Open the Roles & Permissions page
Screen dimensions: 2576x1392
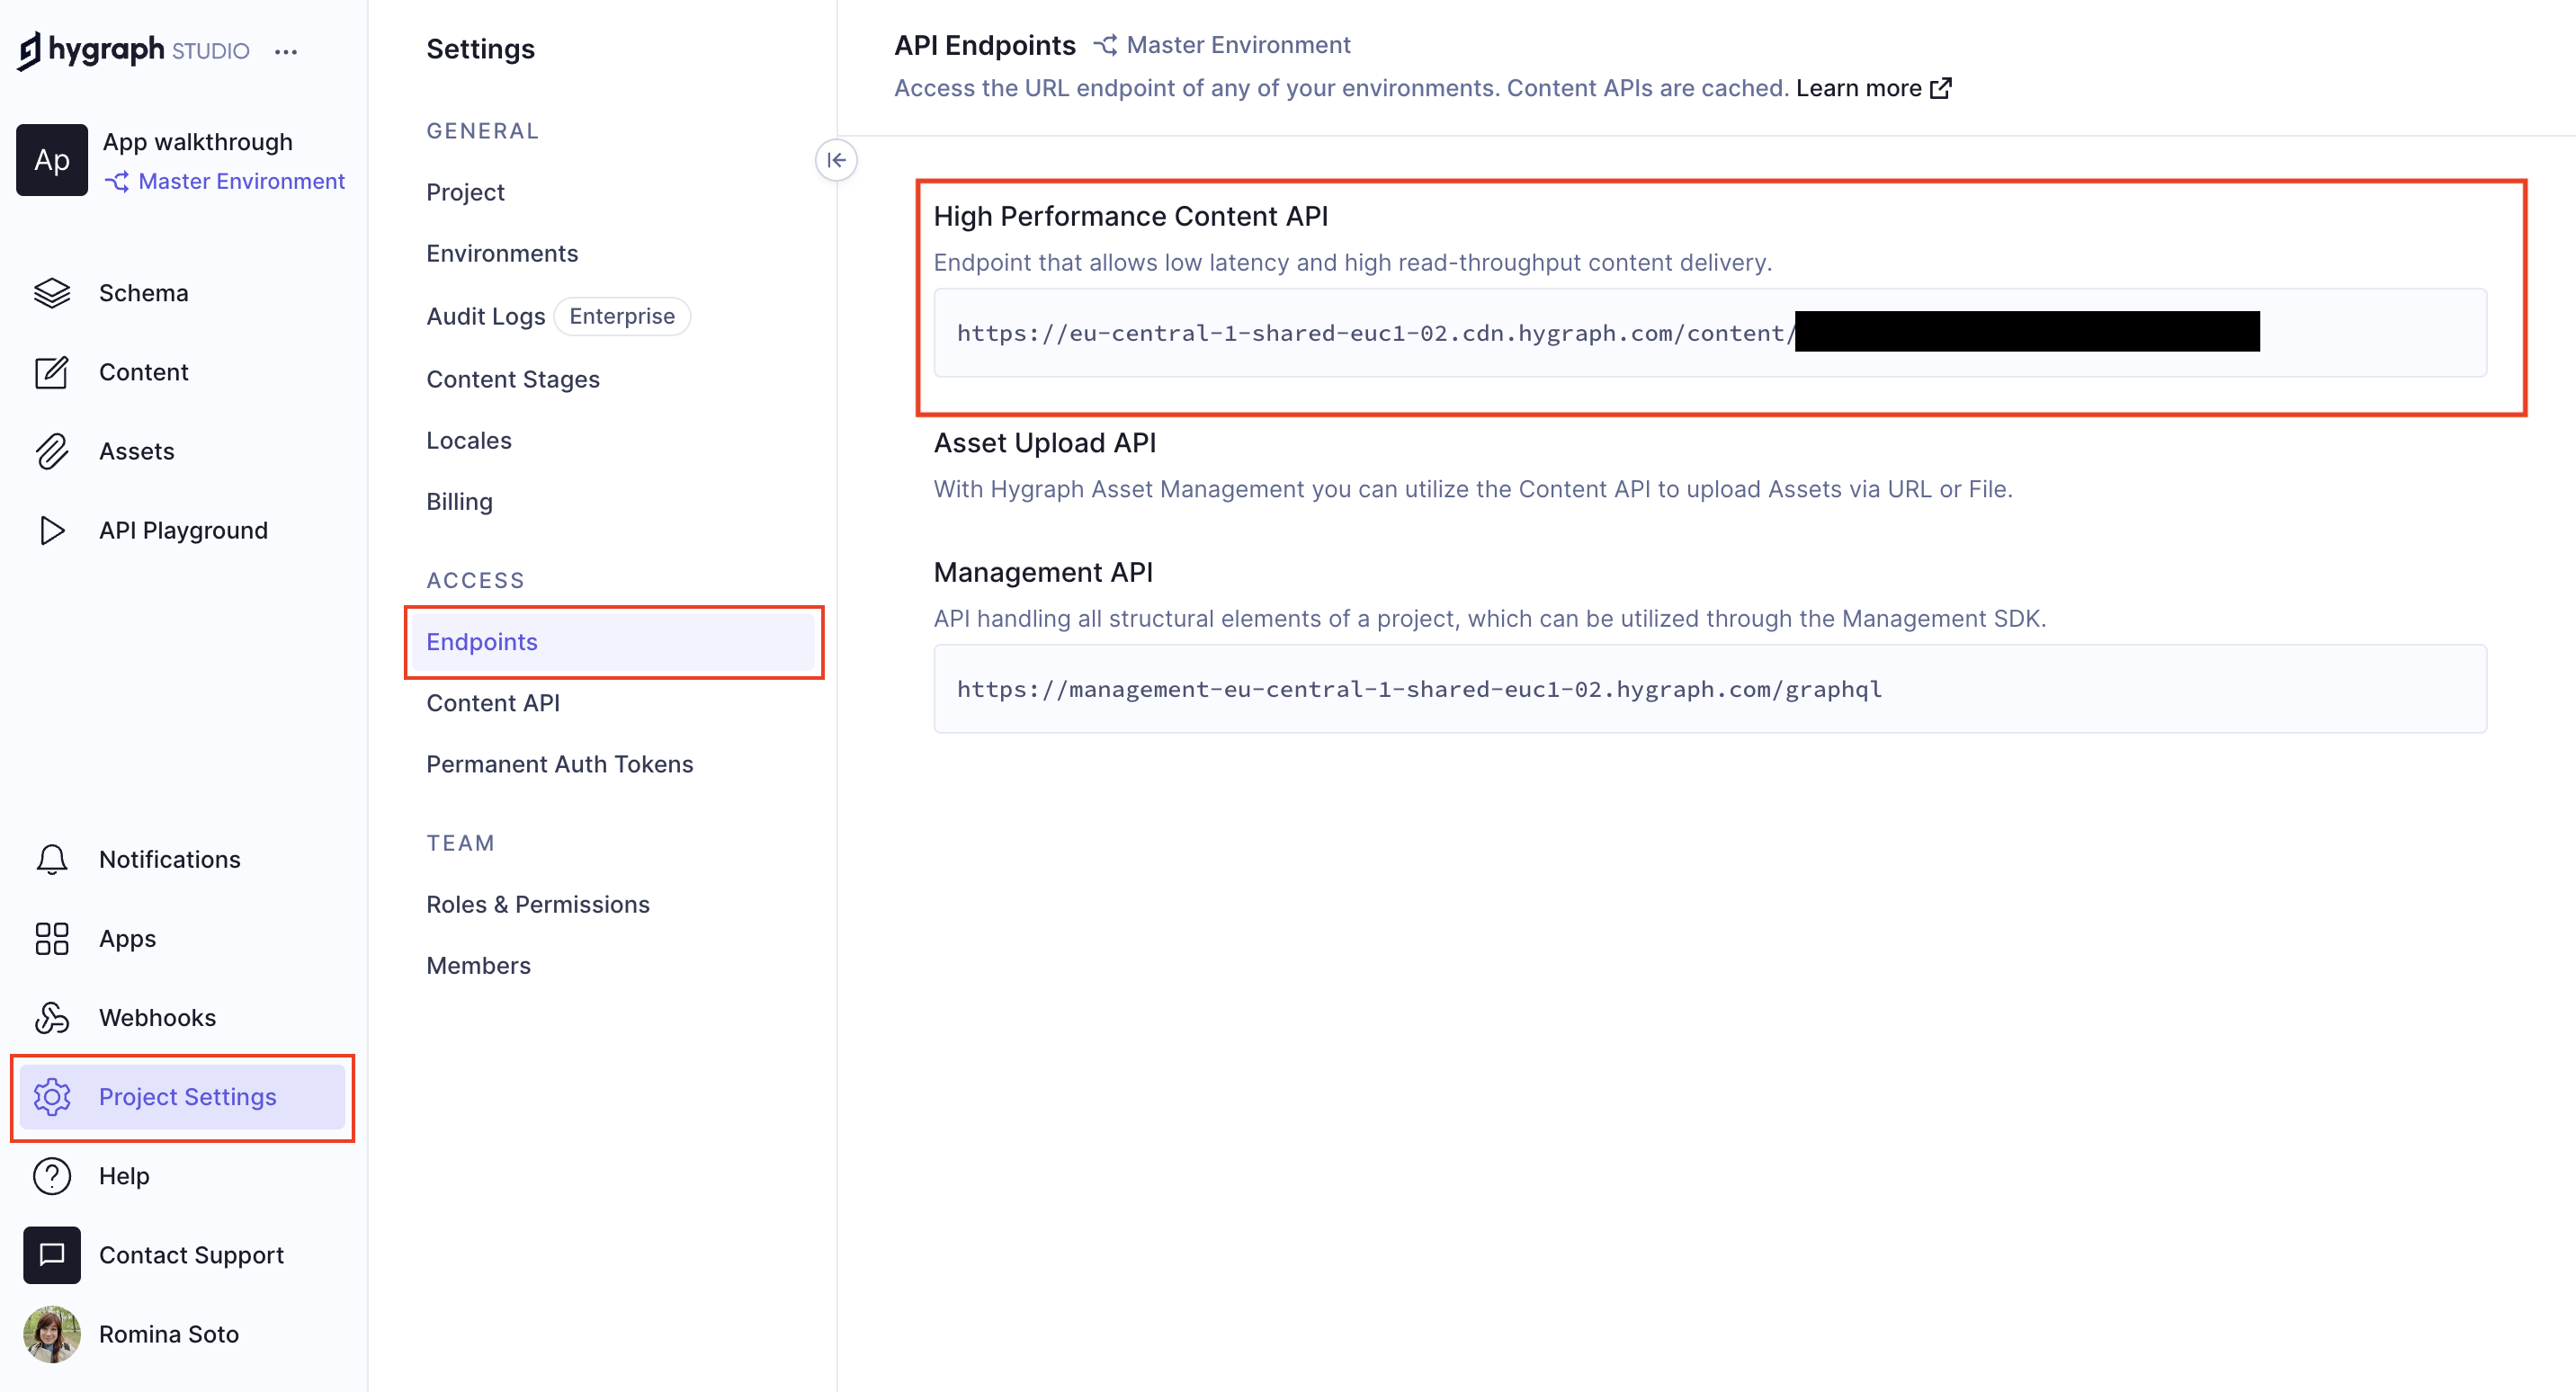(x=538, y=906)
